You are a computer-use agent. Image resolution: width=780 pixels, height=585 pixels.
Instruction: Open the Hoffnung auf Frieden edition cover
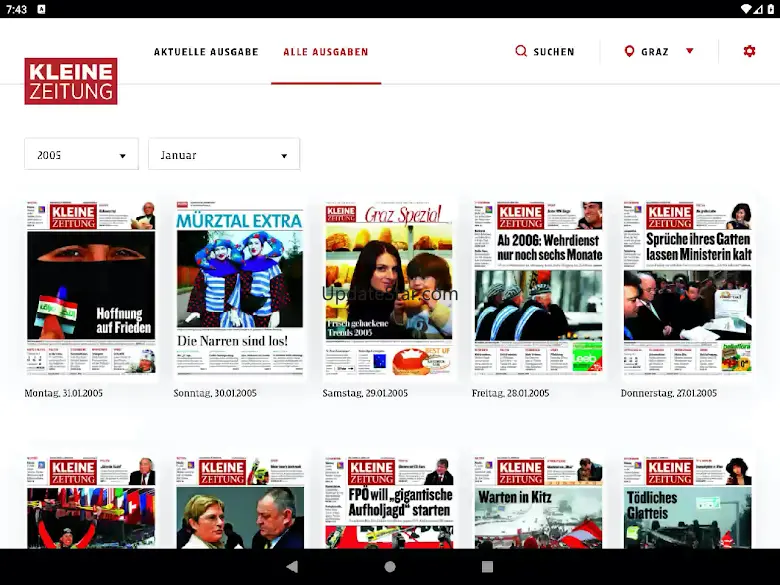91,288
